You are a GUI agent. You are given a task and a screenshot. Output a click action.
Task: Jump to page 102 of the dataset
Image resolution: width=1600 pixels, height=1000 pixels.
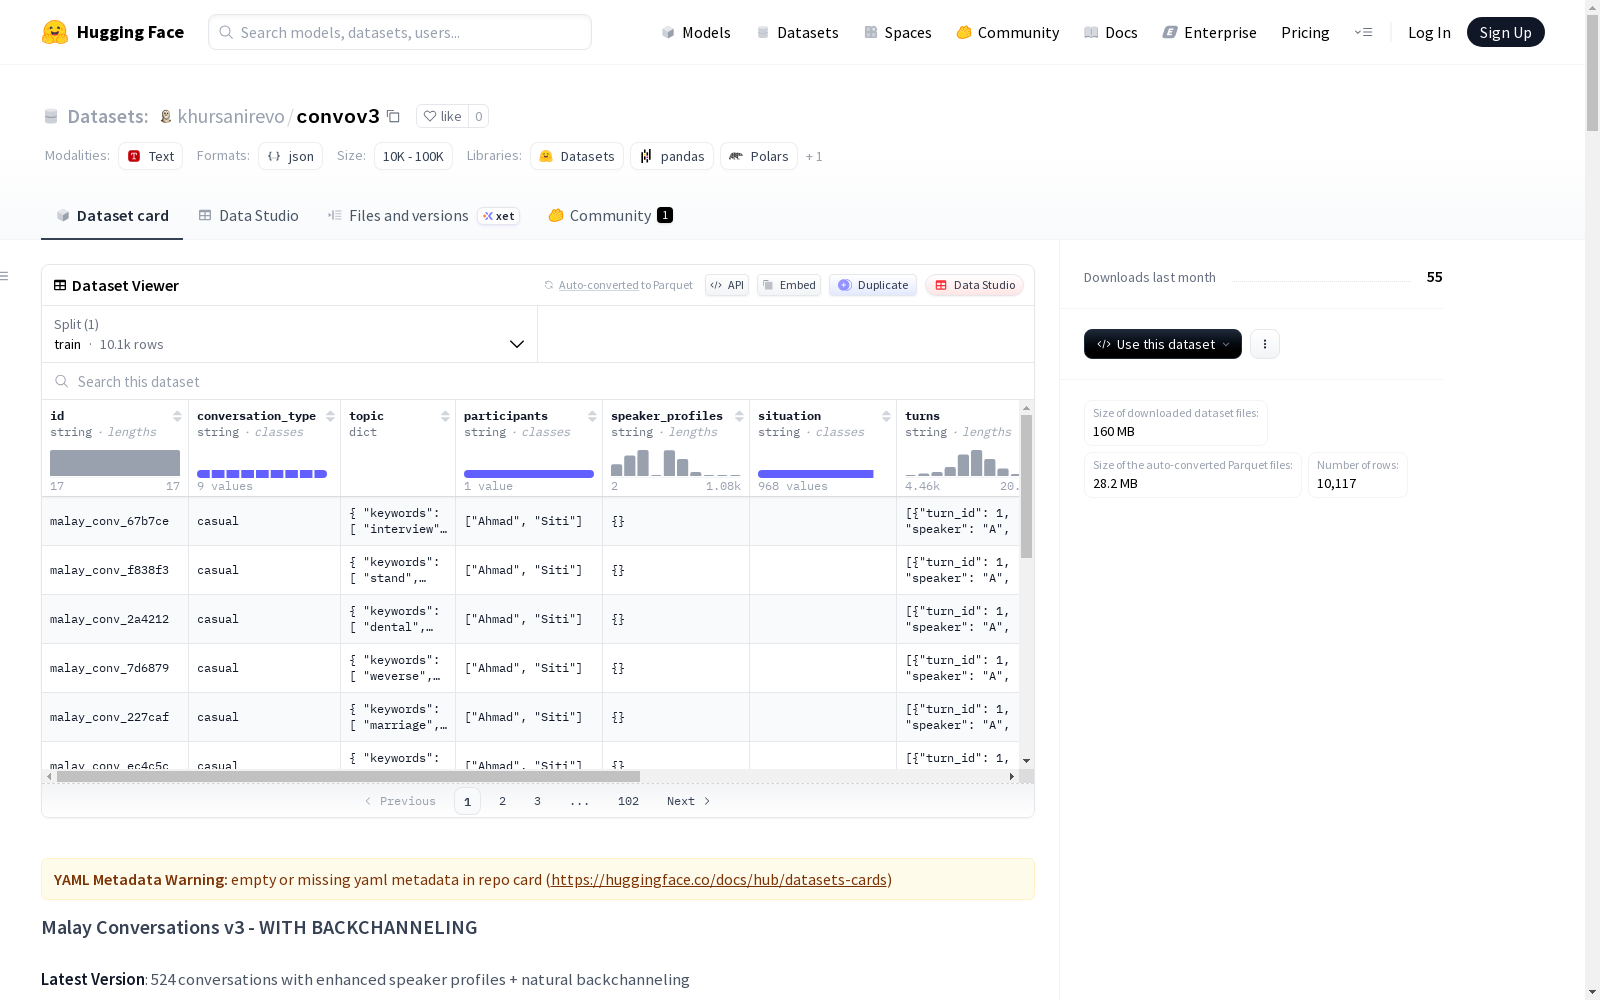(x=628, y=801)
